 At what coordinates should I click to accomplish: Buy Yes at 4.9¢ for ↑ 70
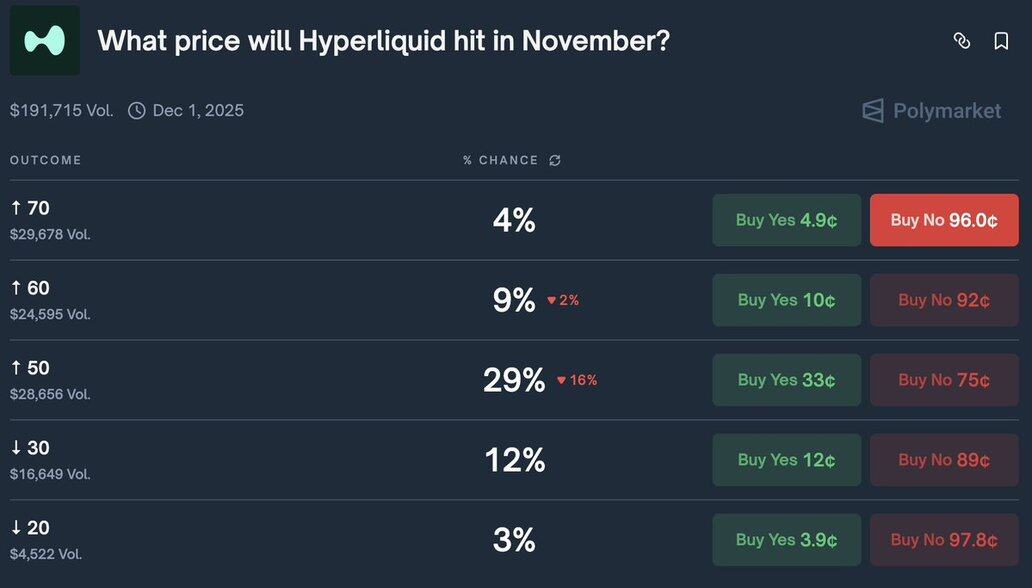[x=786, y=220]
